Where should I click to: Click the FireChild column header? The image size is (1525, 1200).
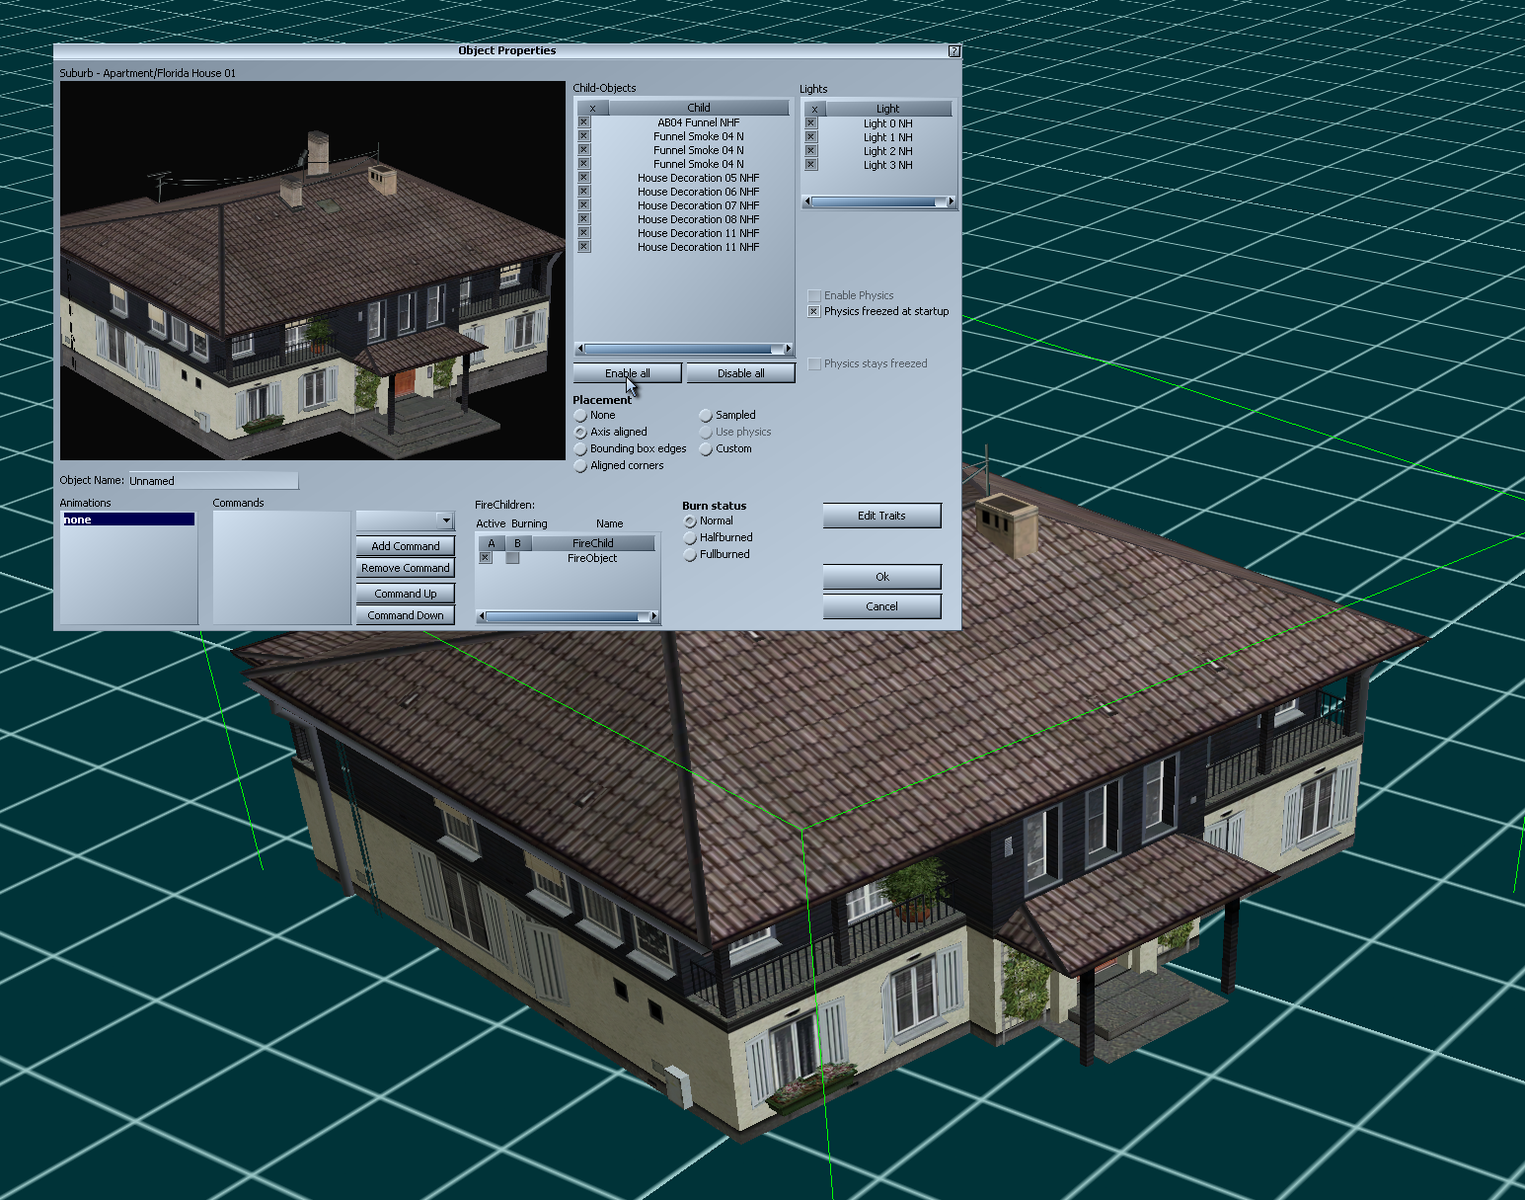(593, 543)
